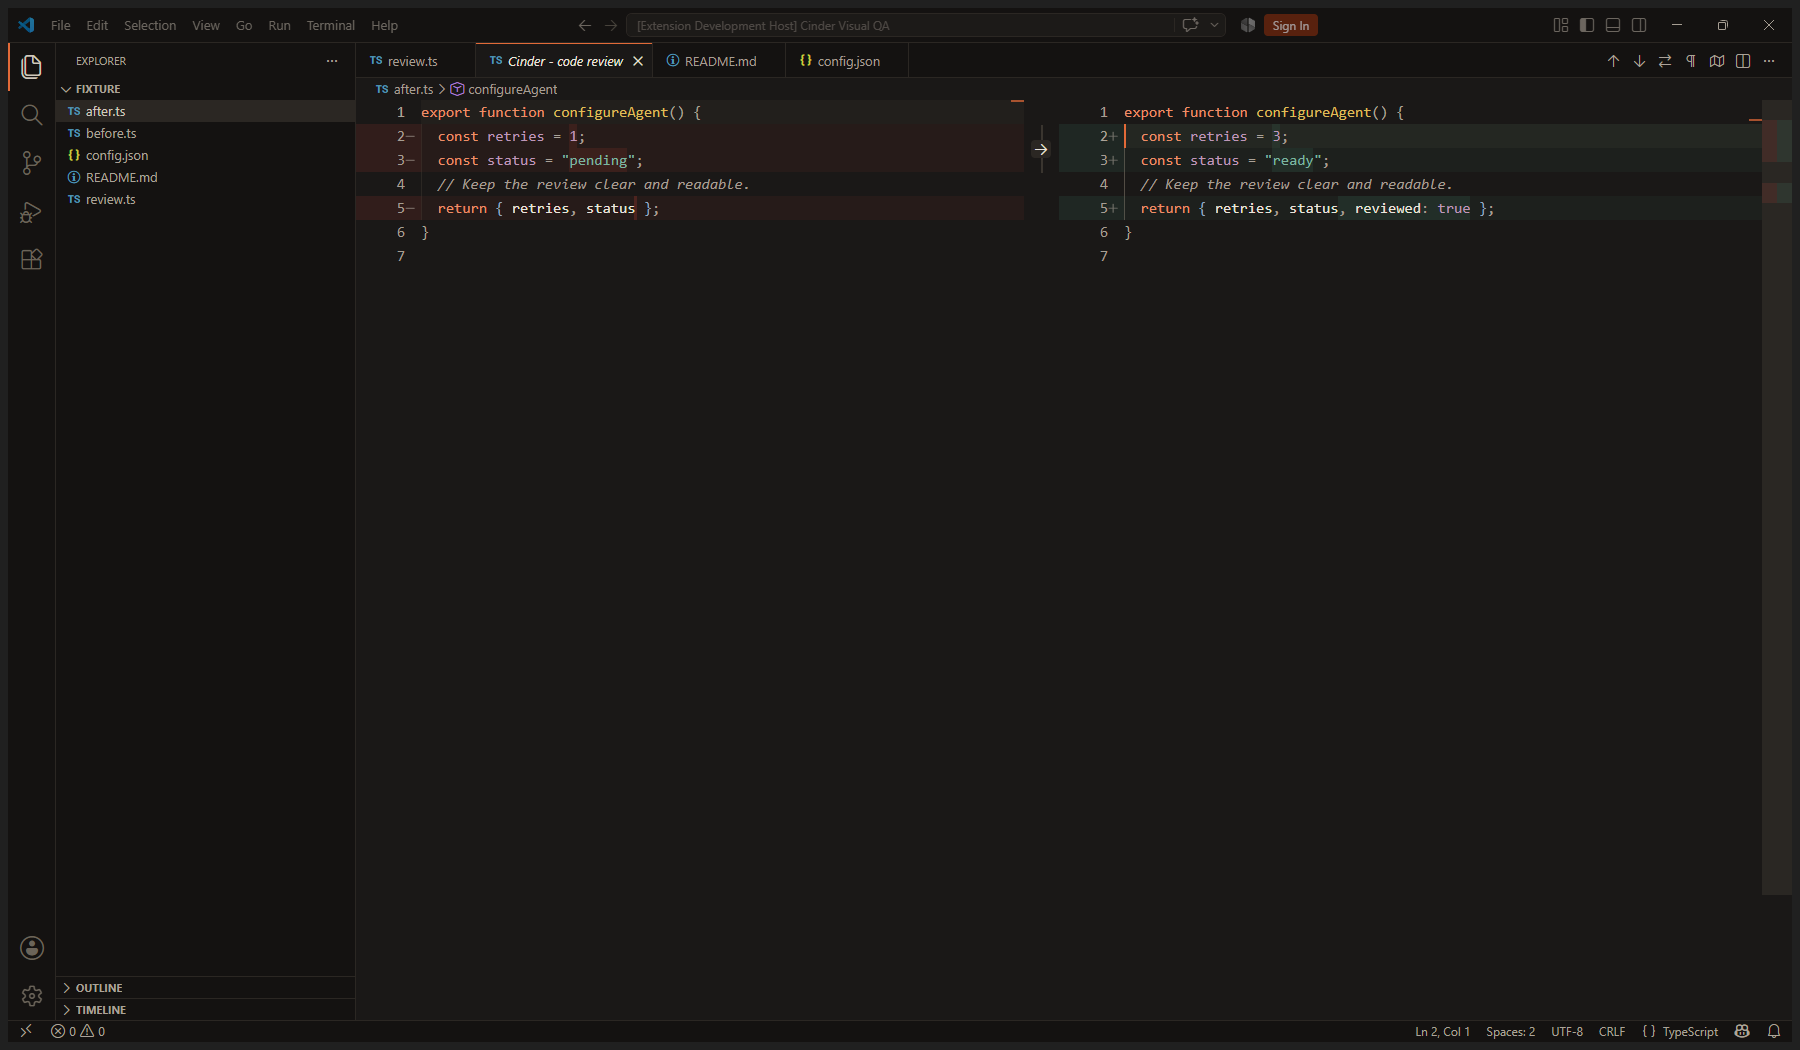Switch to the config.json tab
The width and height of the screenshot is (1800, 1050).
pyautogui.click(x=847, y=61)
